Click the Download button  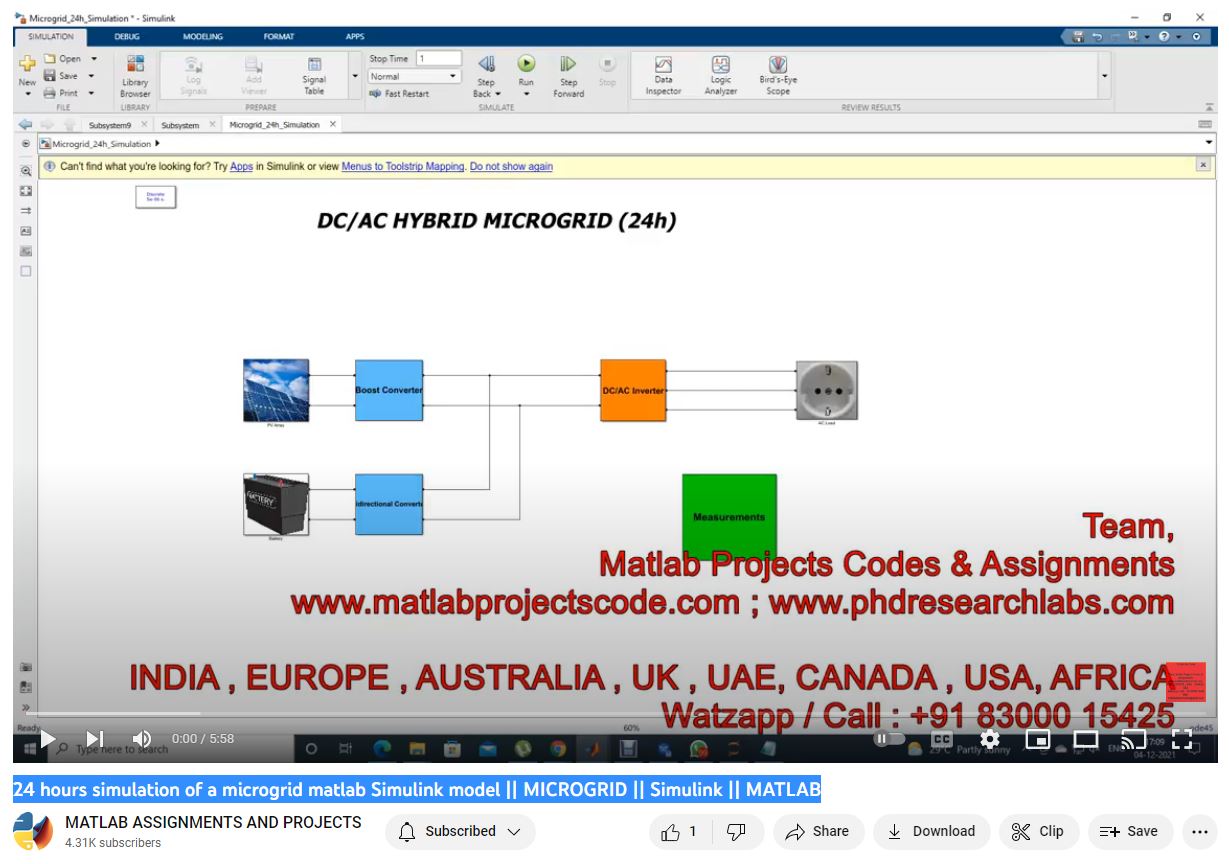click(x=931, y=831)
